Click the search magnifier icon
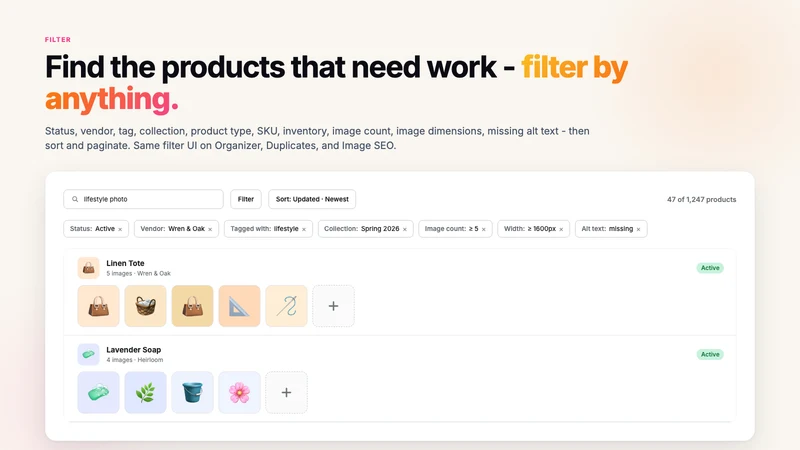Screen dimensions: 800x450 [75, 199]
